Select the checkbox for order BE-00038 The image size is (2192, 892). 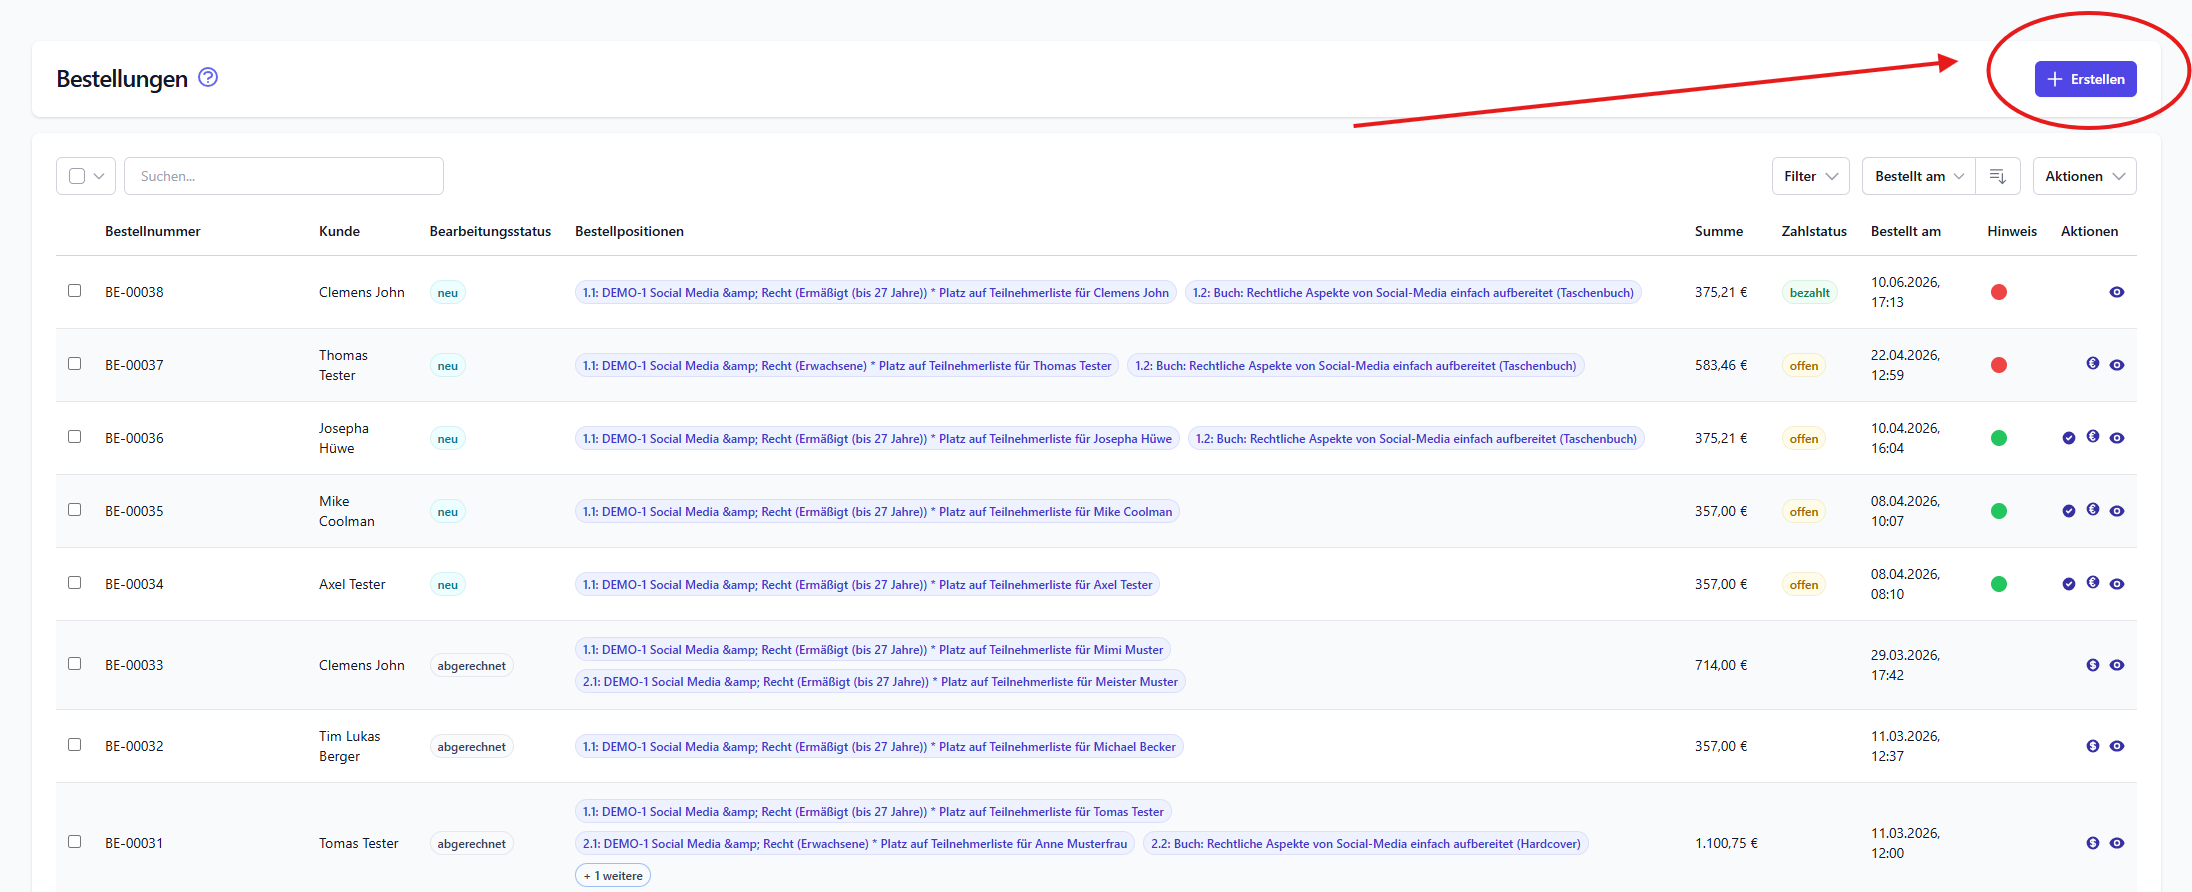coord(74,291)
